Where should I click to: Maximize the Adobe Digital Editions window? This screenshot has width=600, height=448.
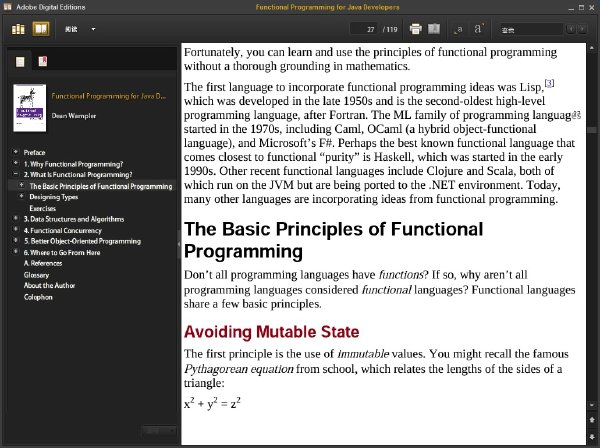(581, 7)
